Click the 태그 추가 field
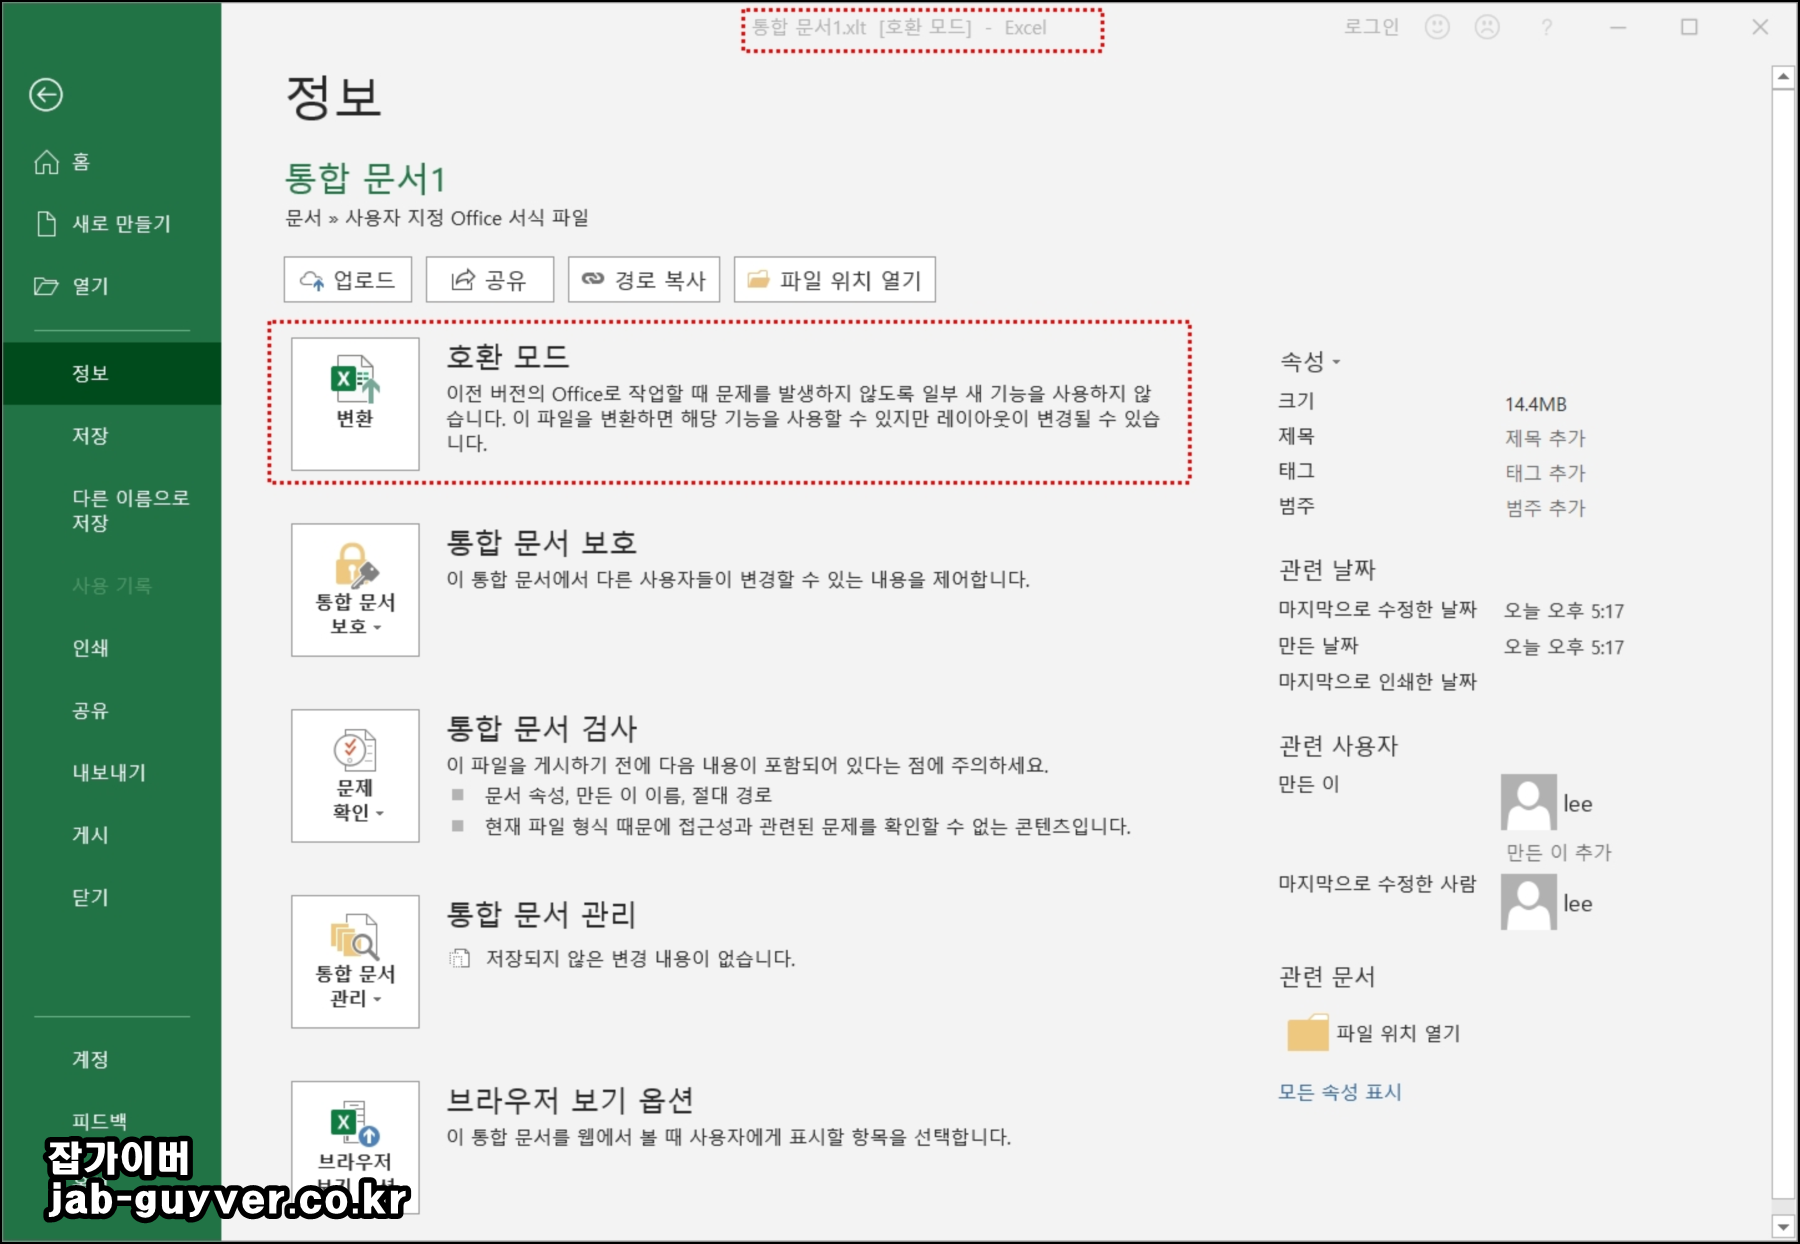 coord(1546,473)
